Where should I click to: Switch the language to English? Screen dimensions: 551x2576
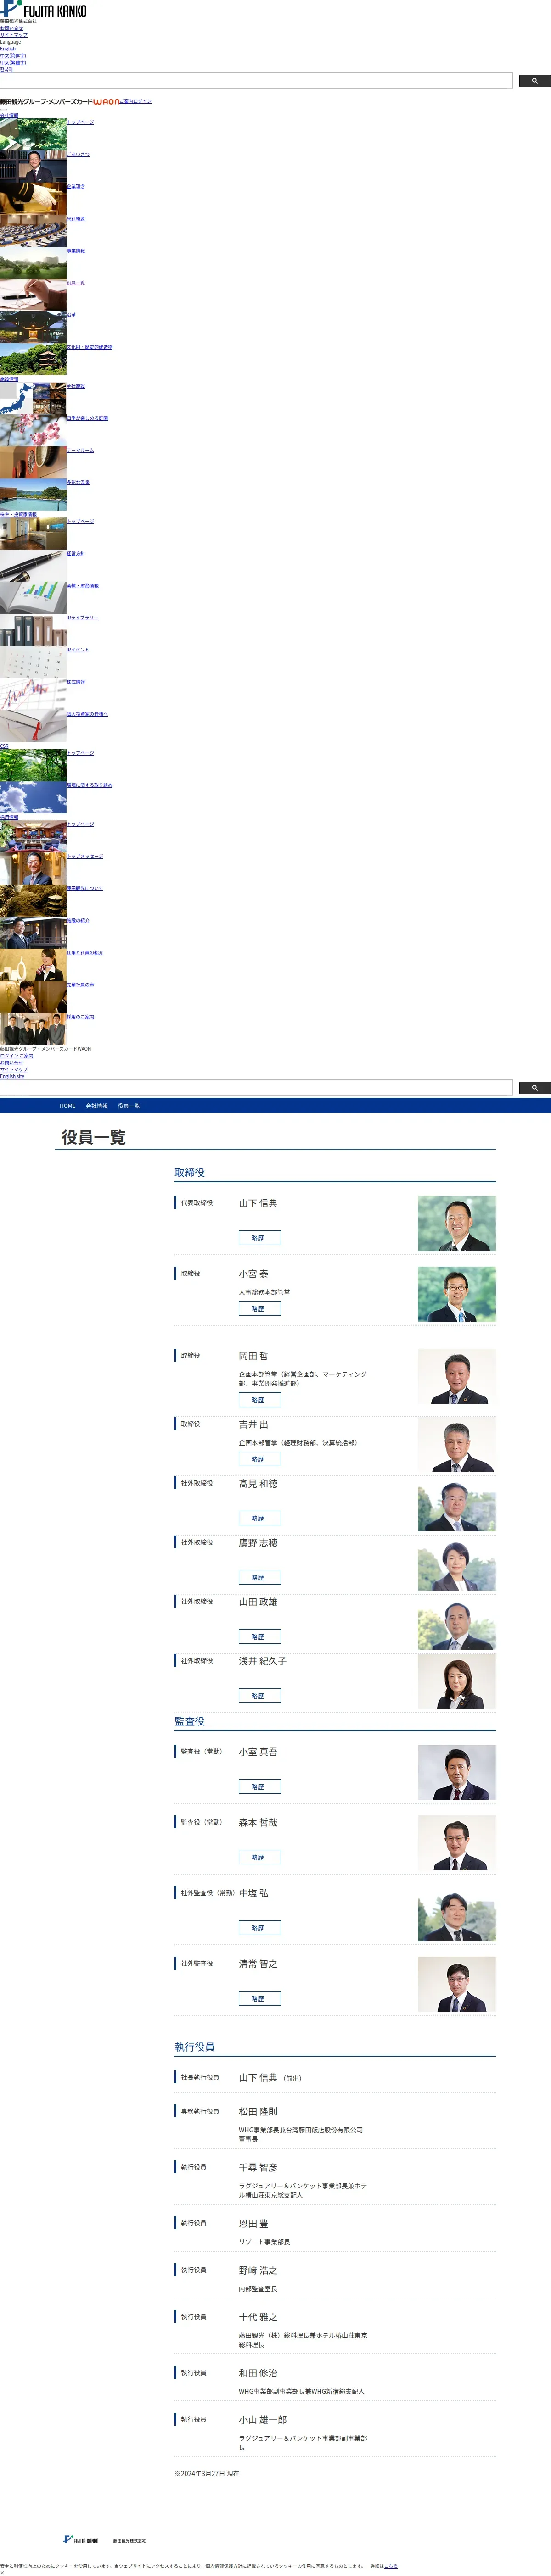click(x=8, y=49)
